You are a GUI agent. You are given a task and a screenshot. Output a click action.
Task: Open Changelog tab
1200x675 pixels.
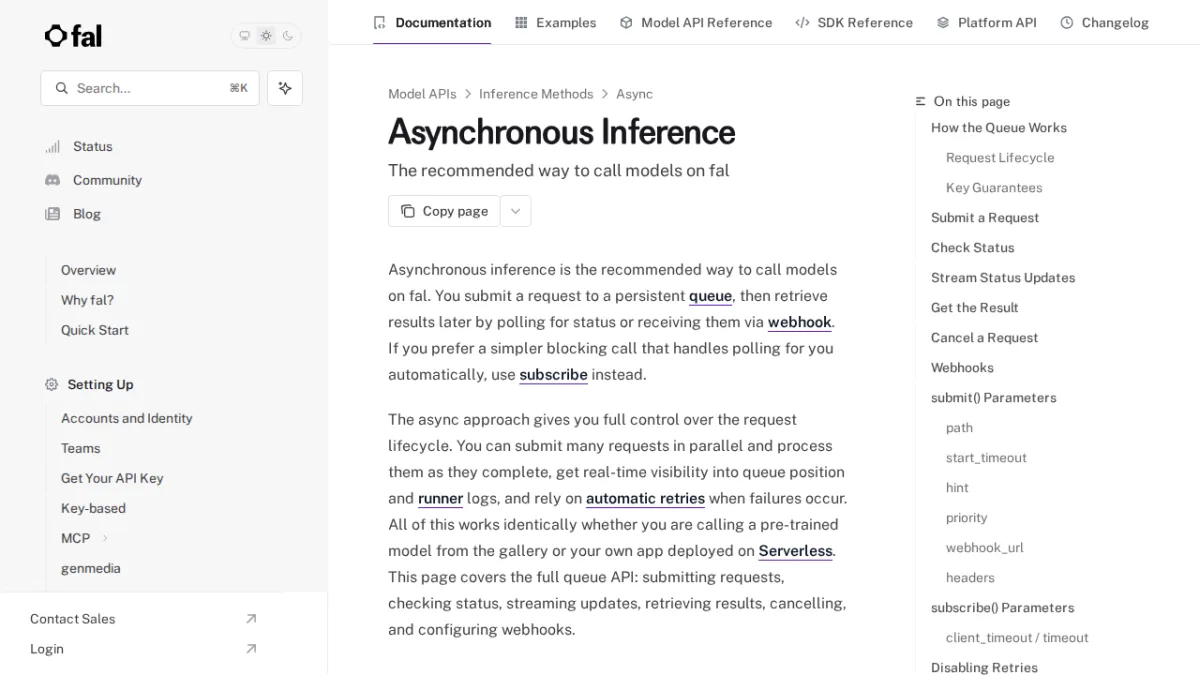[1104, 22]
